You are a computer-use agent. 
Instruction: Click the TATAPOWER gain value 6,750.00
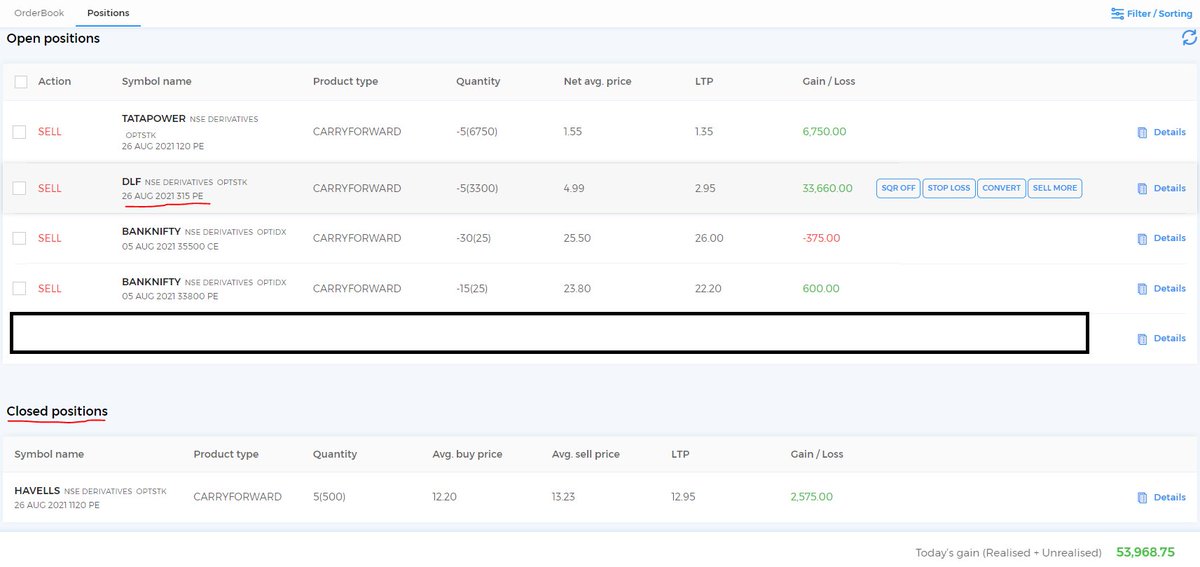[x=825, y=132]
